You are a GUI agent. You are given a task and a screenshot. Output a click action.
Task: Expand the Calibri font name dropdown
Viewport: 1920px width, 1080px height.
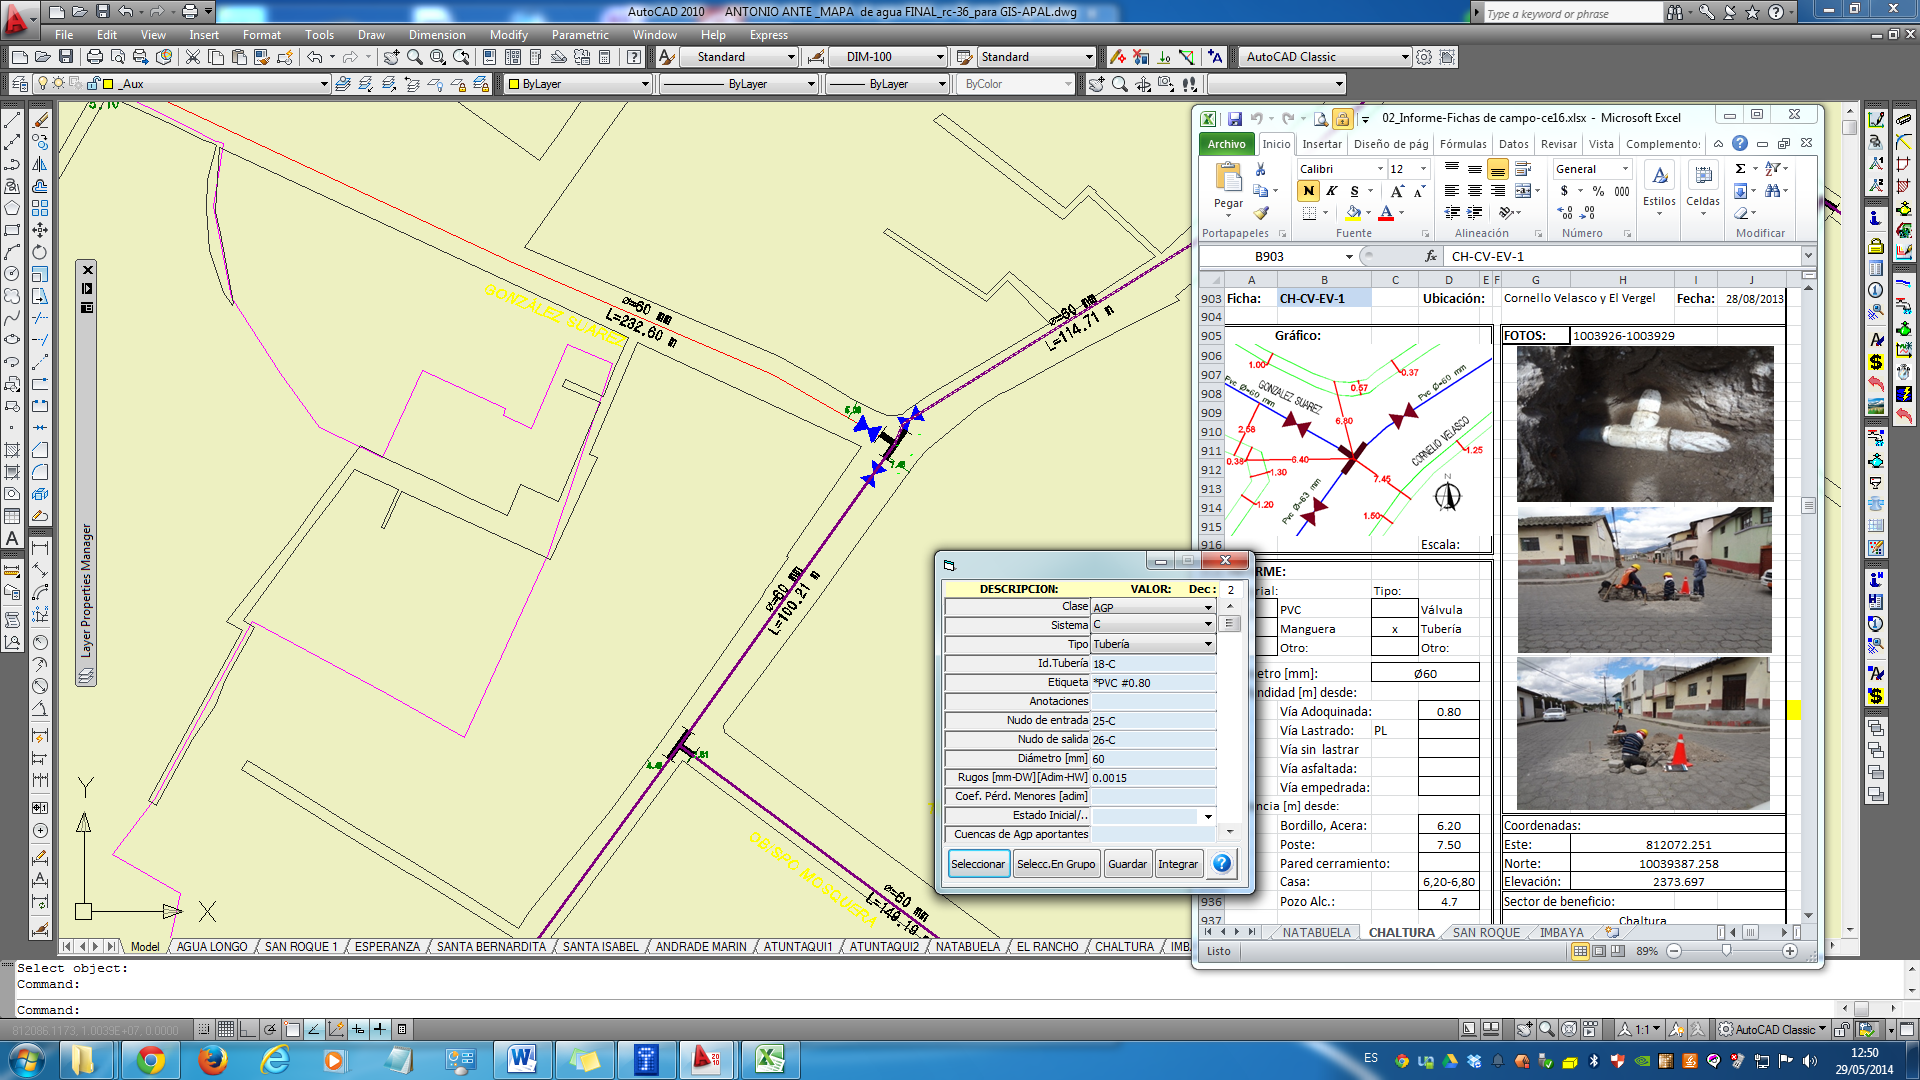[1380, 169]
